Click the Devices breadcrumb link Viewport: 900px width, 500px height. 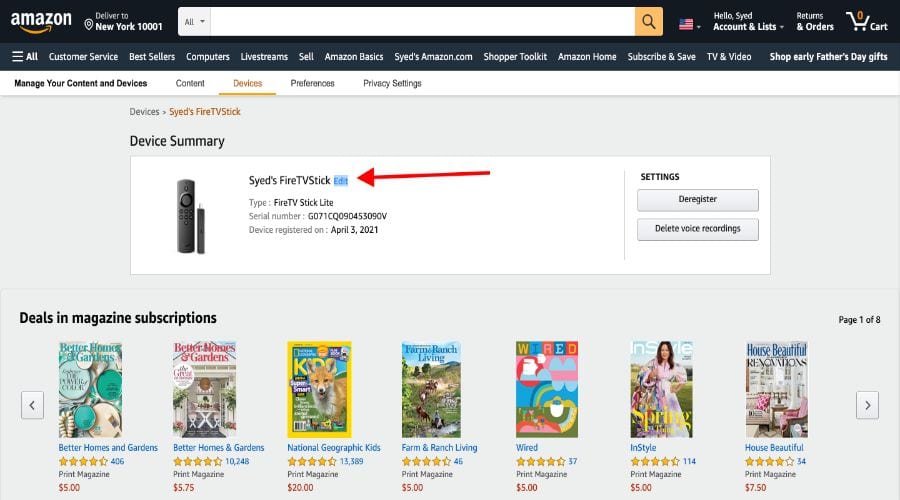(x=145, y=112)
